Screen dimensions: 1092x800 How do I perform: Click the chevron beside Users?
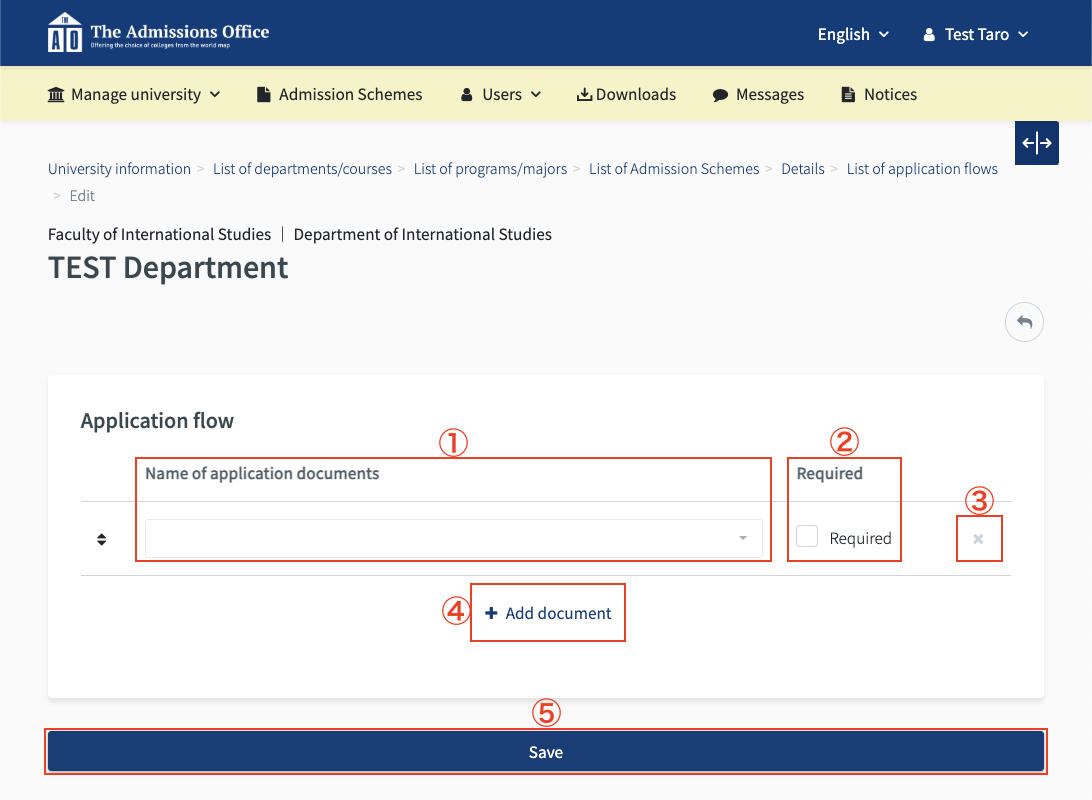pos(536,94)
